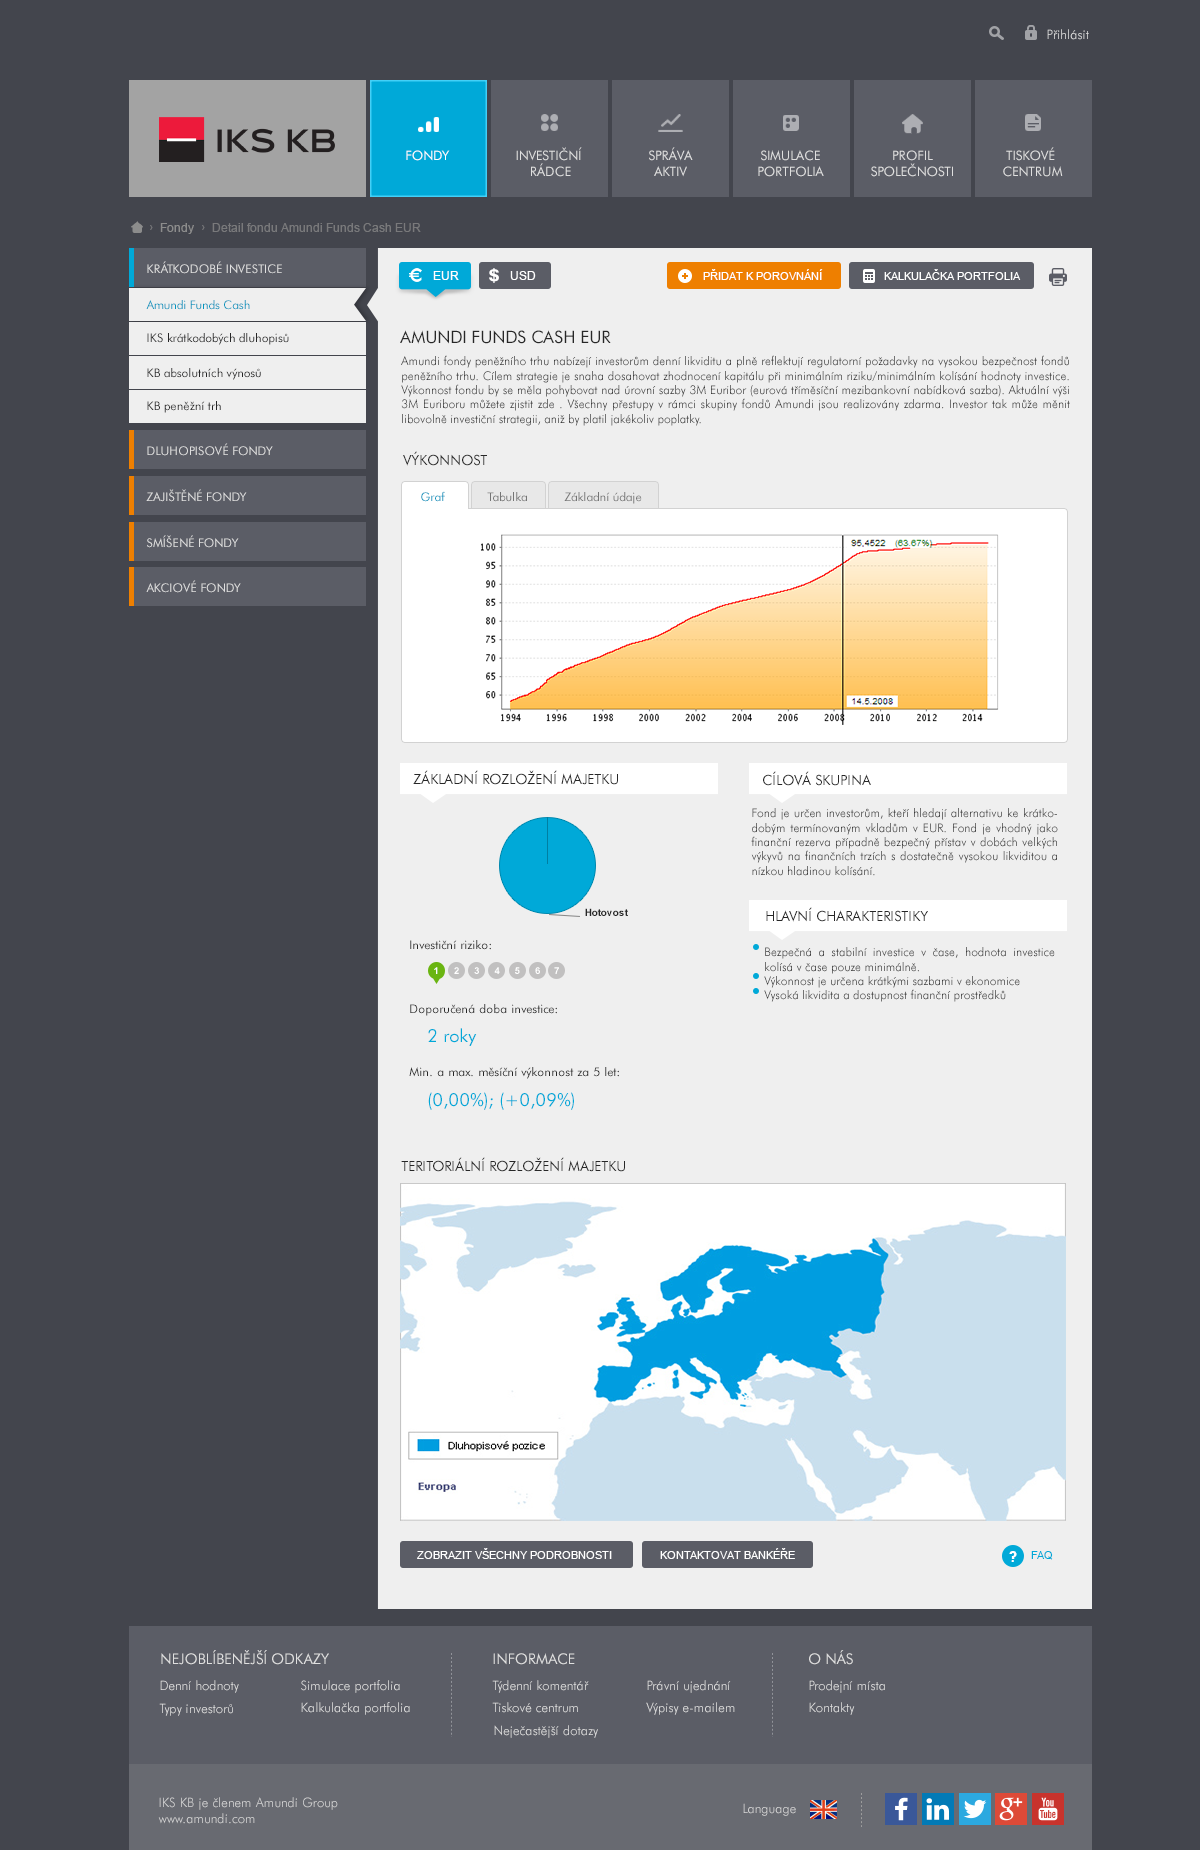The height and width of the screenshot is (1850, 1200).
Task: Open the FAQ link
Action: click(1041, 1556)
